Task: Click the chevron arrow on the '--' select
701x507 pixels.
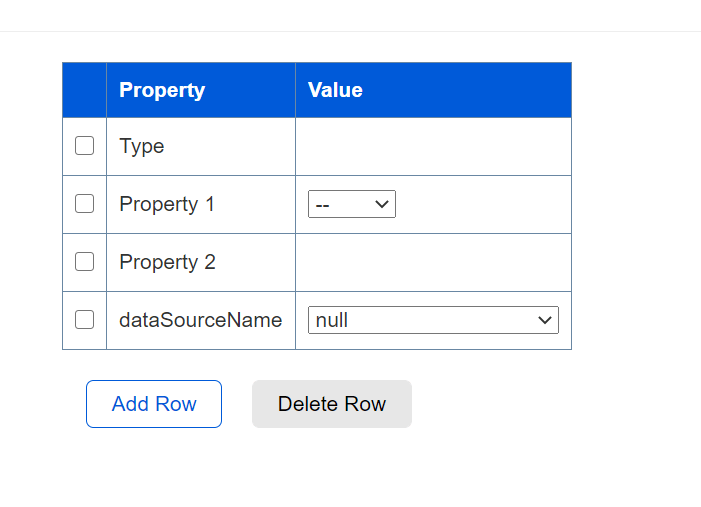Action: pos(381,204)
